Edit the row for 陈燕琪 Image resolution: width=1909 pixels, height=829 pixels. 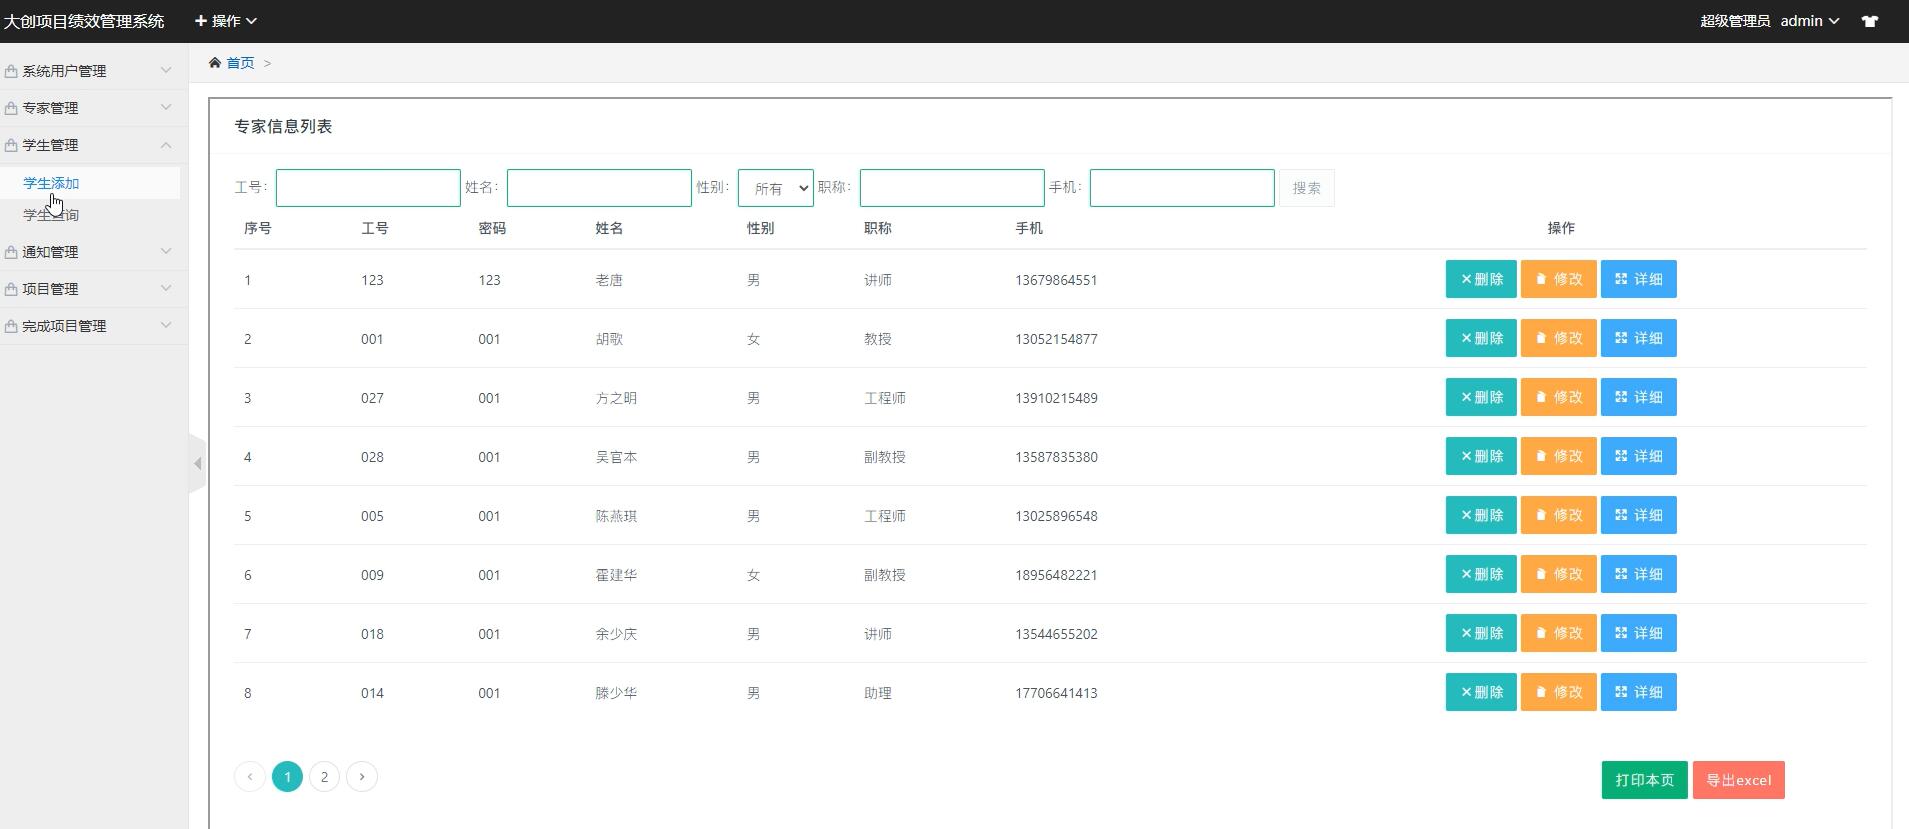pyautogui.click(x=1559, y=515)
